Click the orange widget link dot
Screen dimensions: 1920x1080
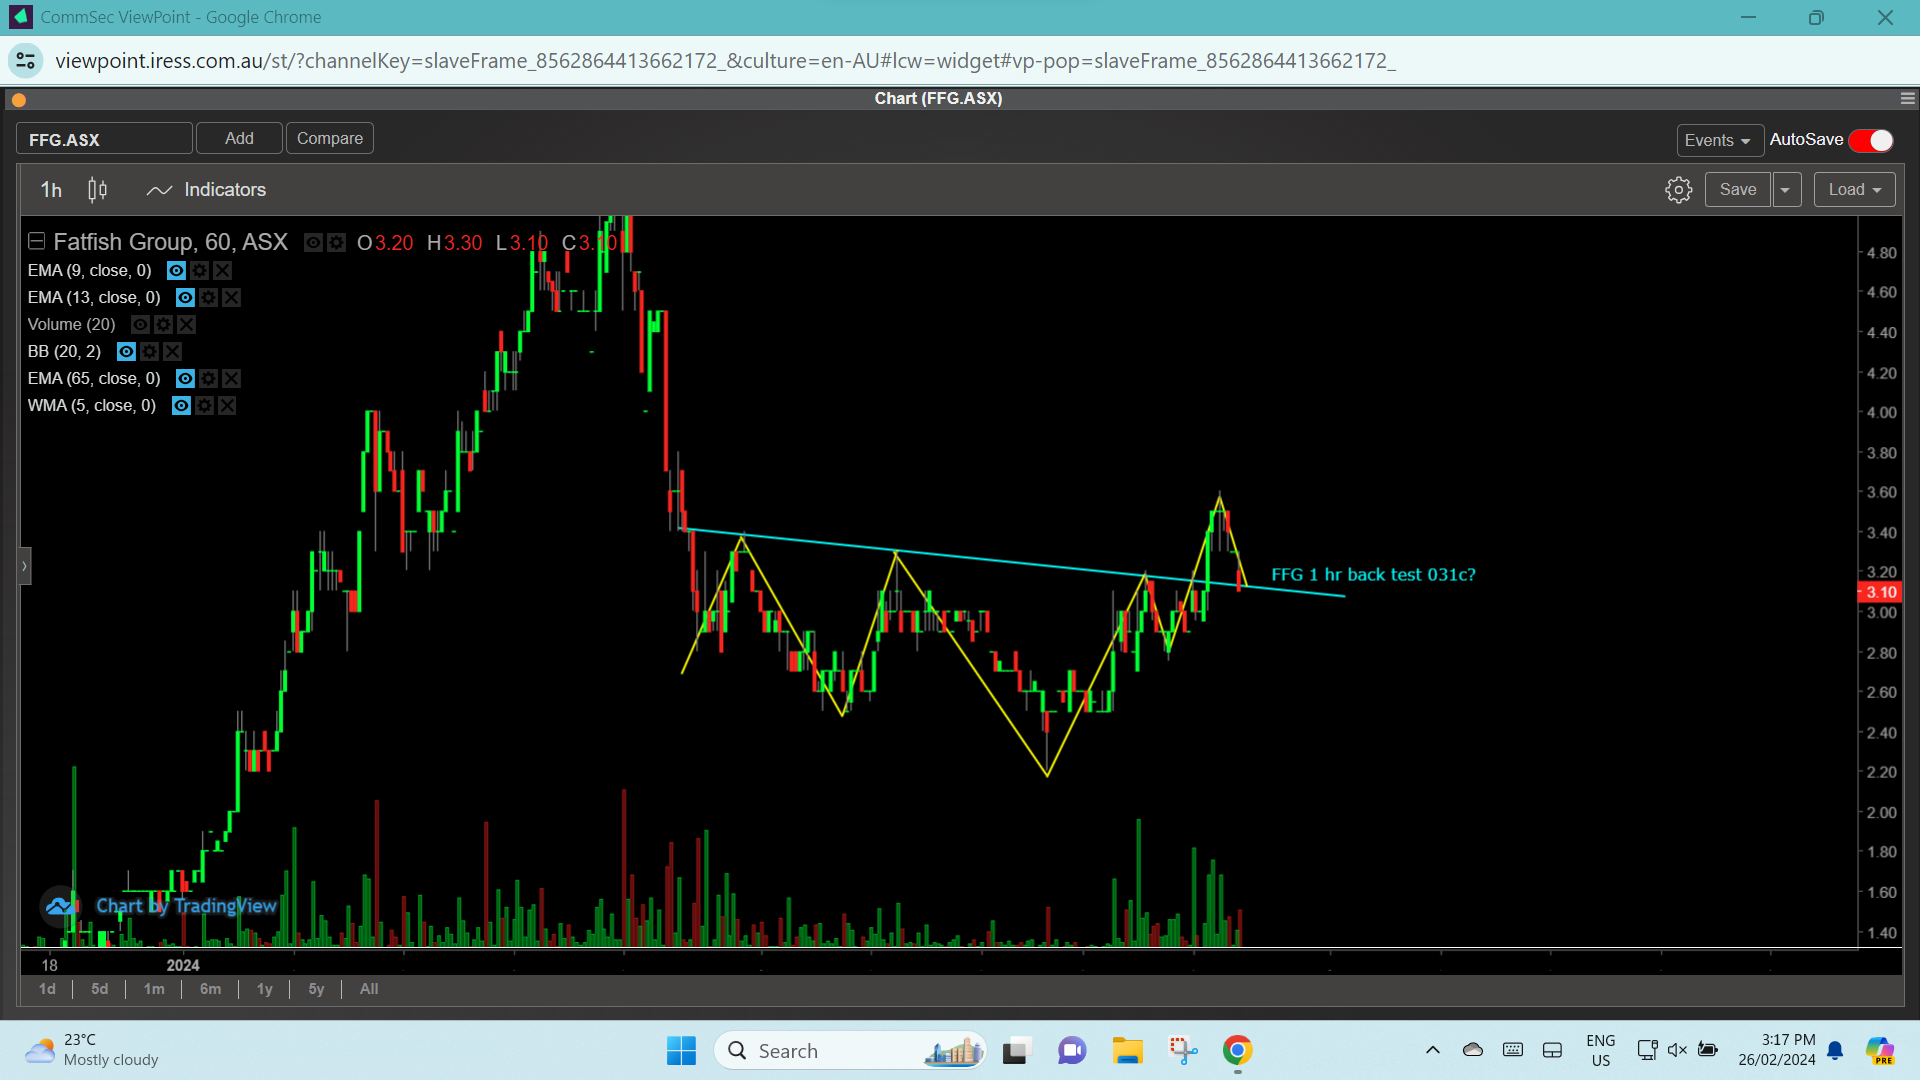click(18, 100)
